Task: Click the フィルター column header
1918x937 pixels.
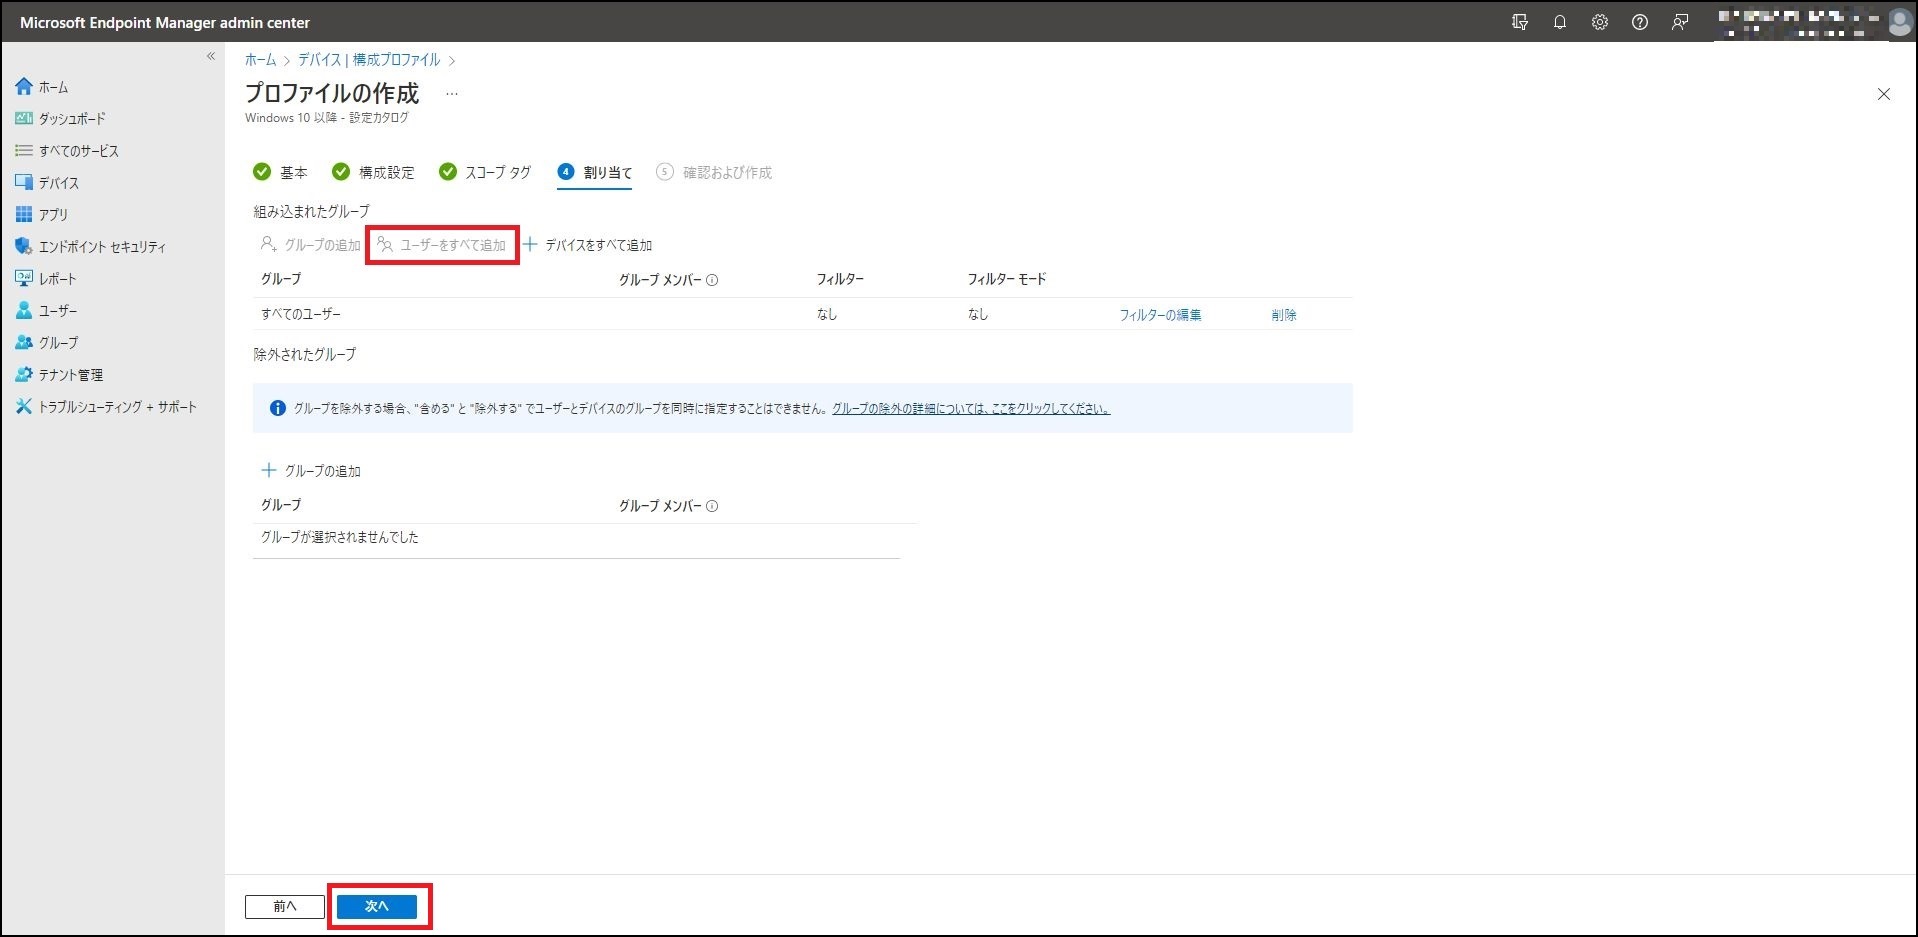Action: (x=840, y=279)
